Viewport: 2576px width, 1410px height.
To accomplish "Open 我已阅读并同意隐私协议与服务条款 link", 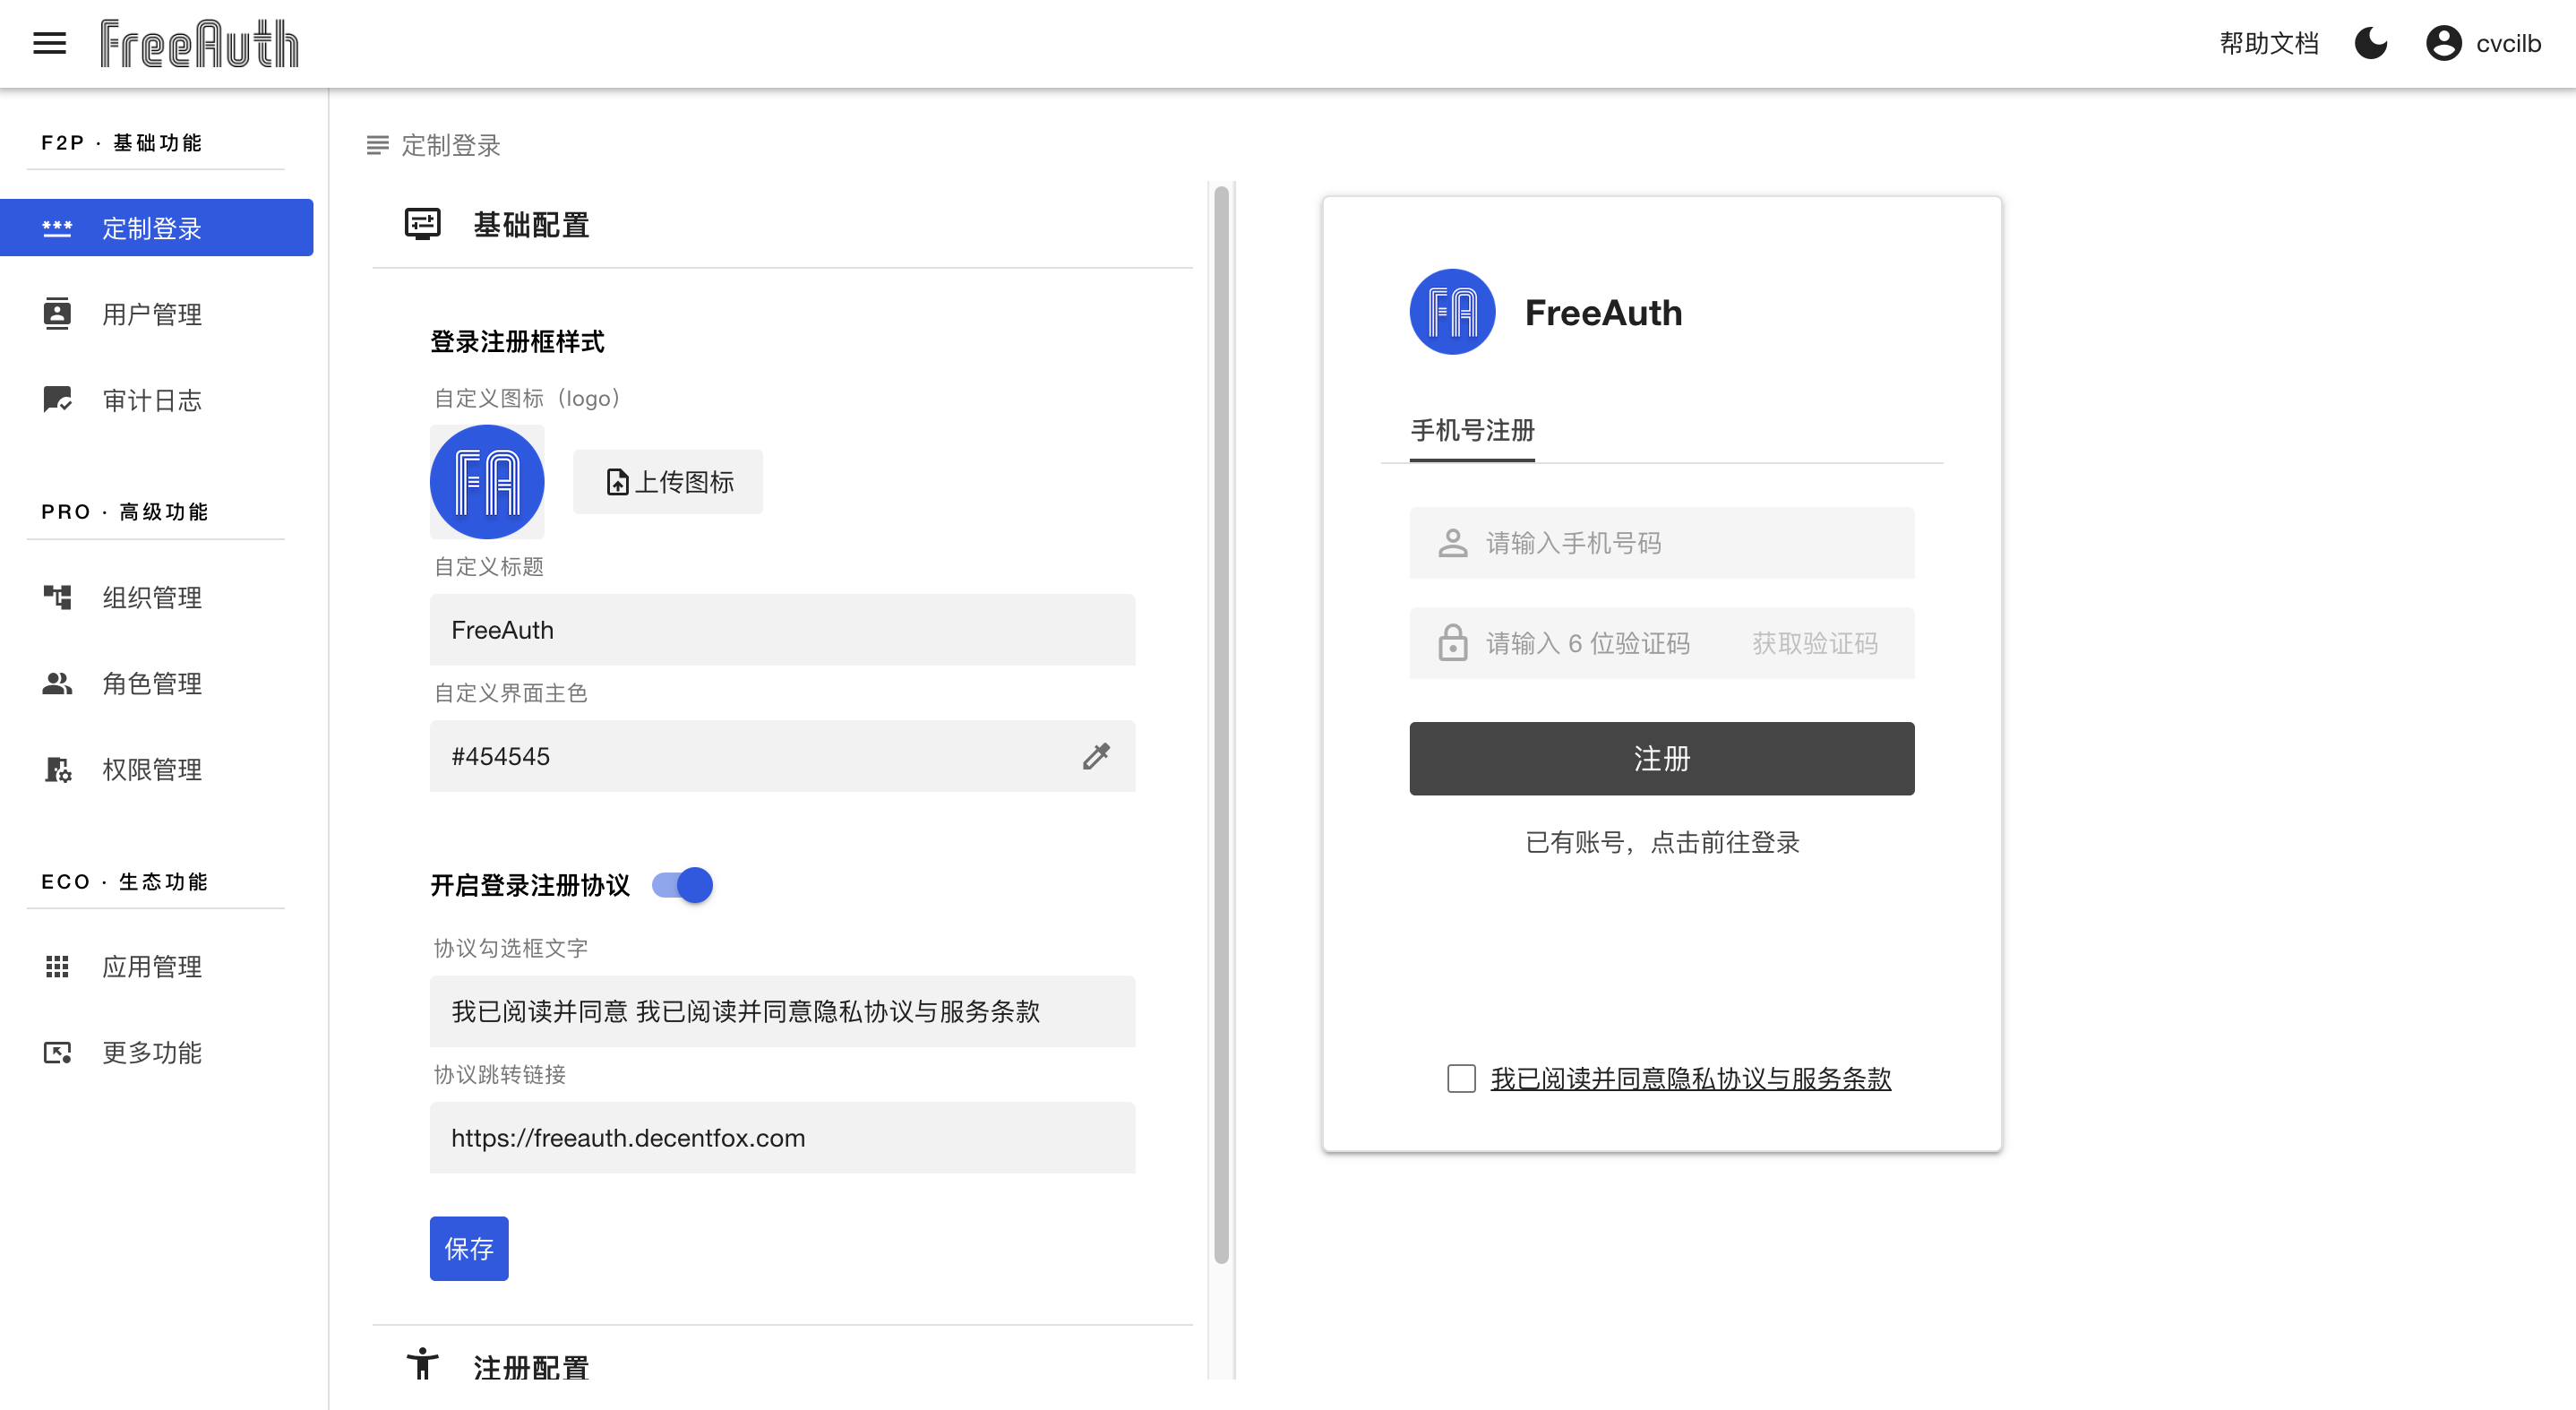I will click(x=1690, y=1078).
